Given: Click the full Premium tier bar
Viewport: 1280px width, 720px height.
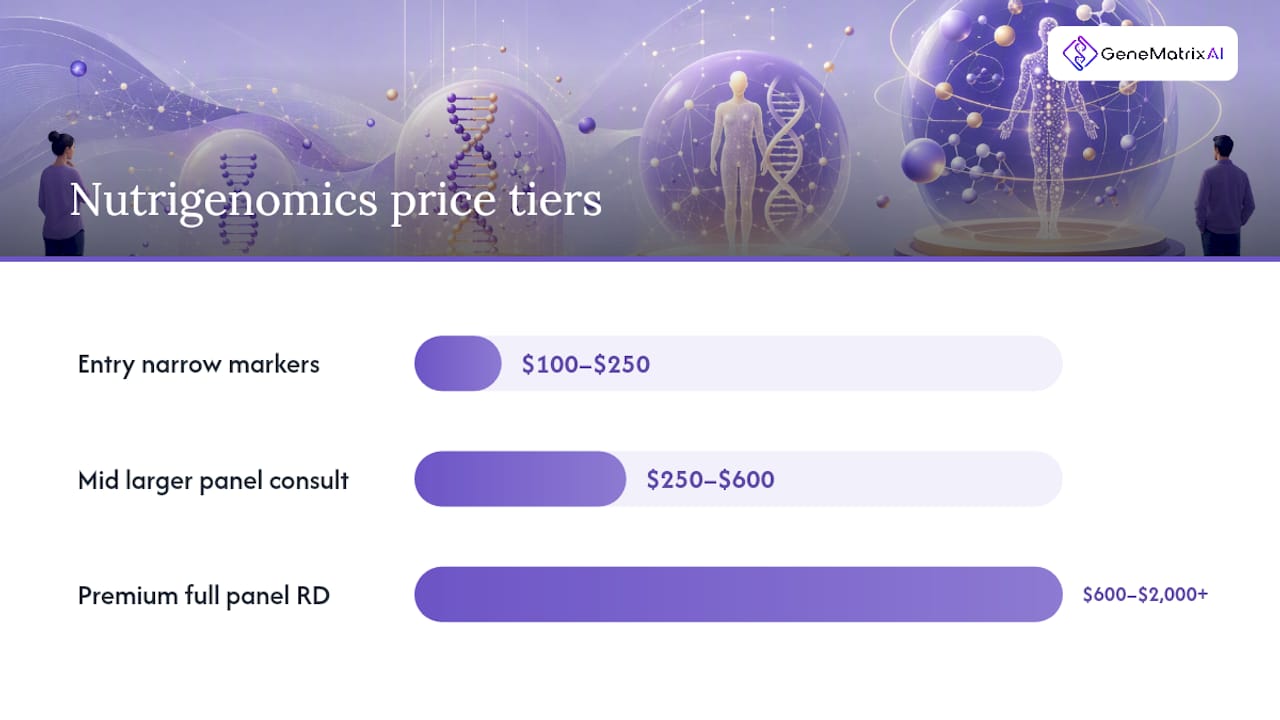Looking at the screenshot, I should (x=738, y=595).
